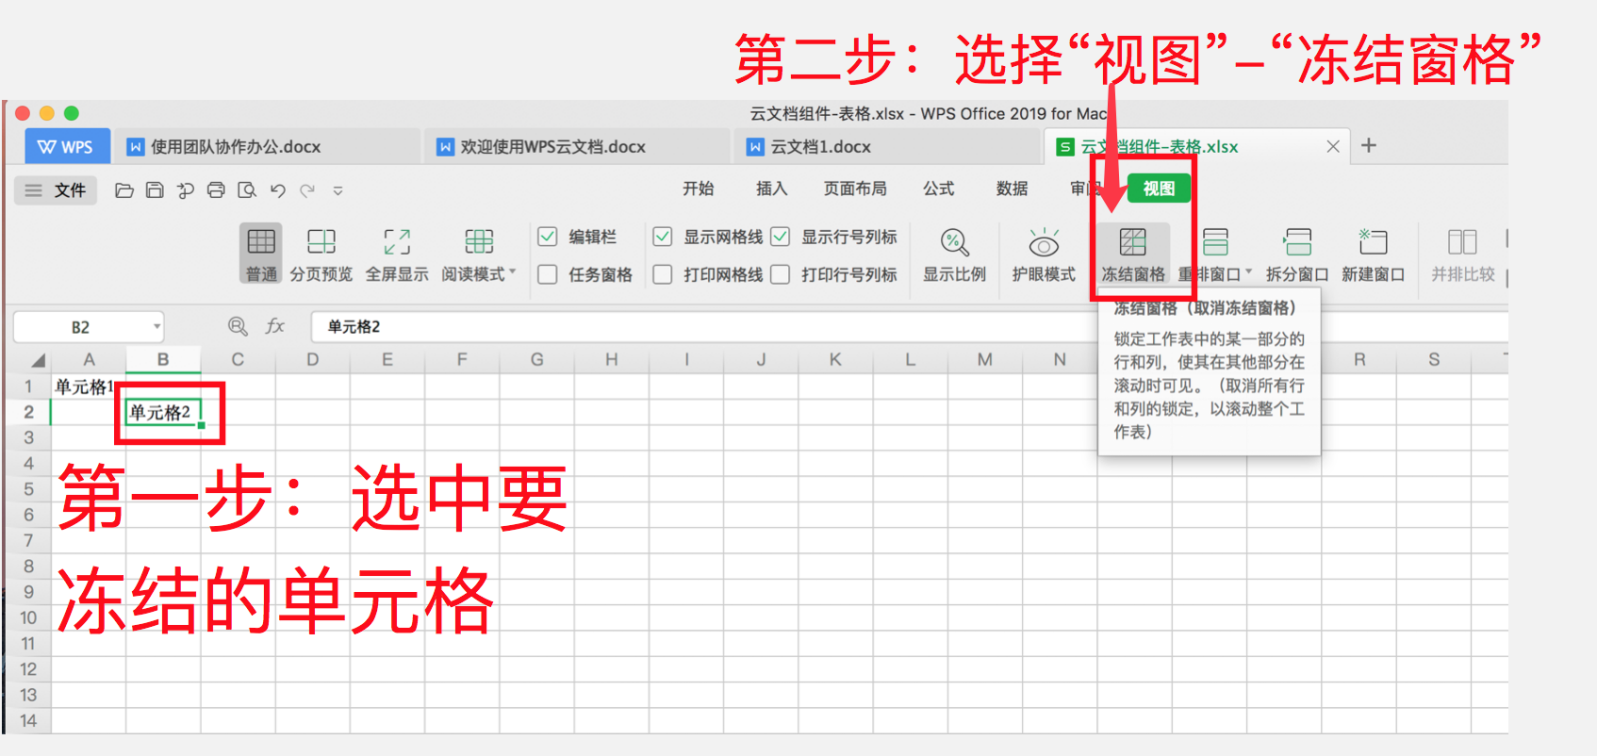The image size is (1597, 756).
Task: Click cell A1 containing 单元格1
Action: tap(88, 387)
